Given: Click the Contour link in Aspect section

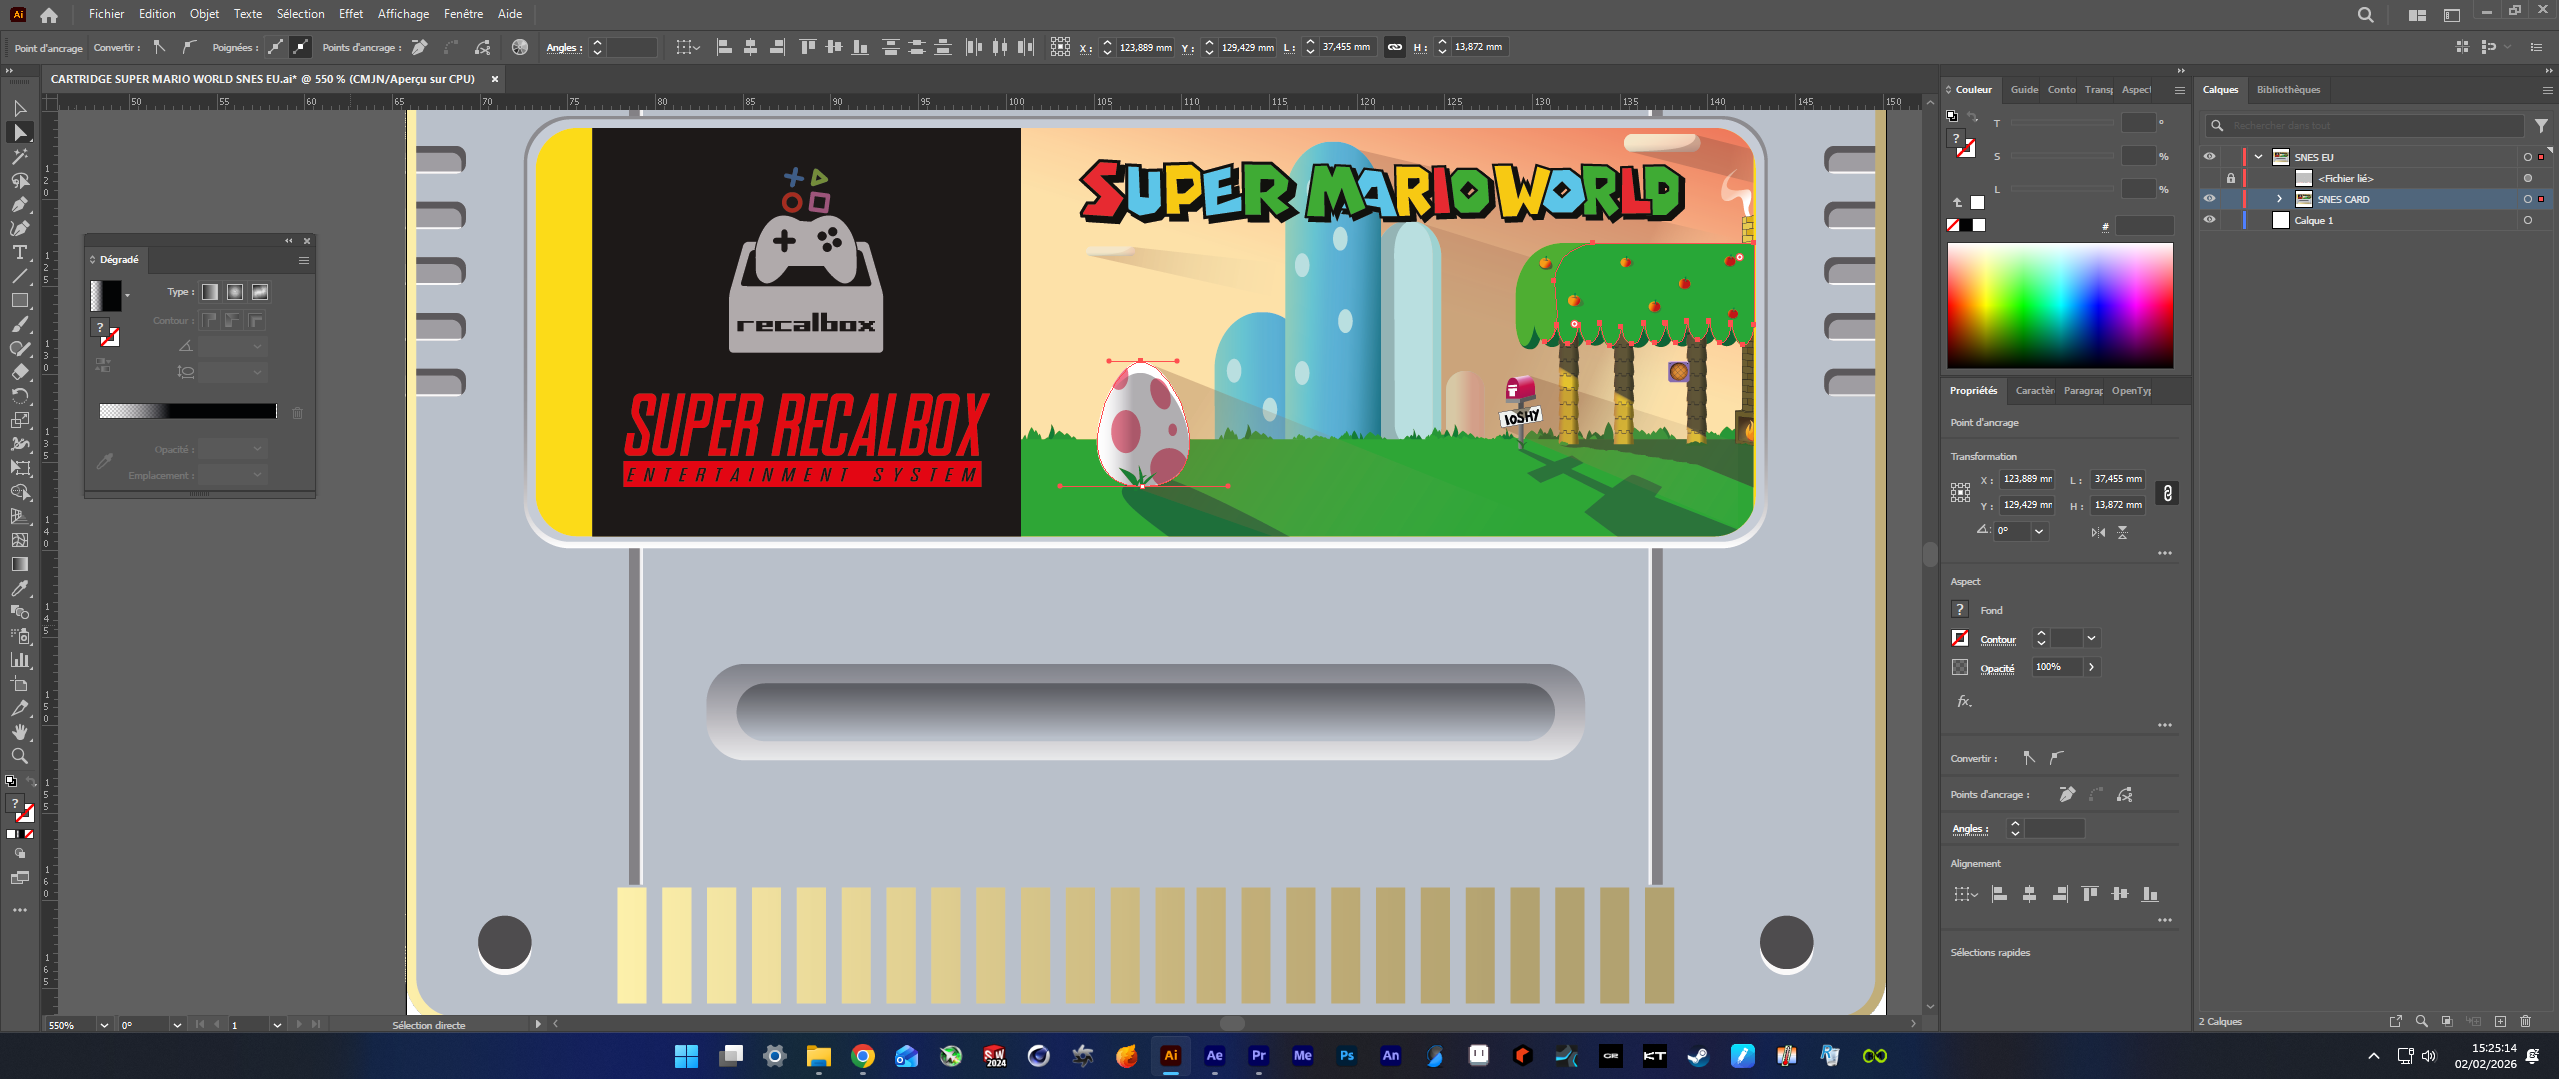Looking at the screenshot, I should [1997, 640].
